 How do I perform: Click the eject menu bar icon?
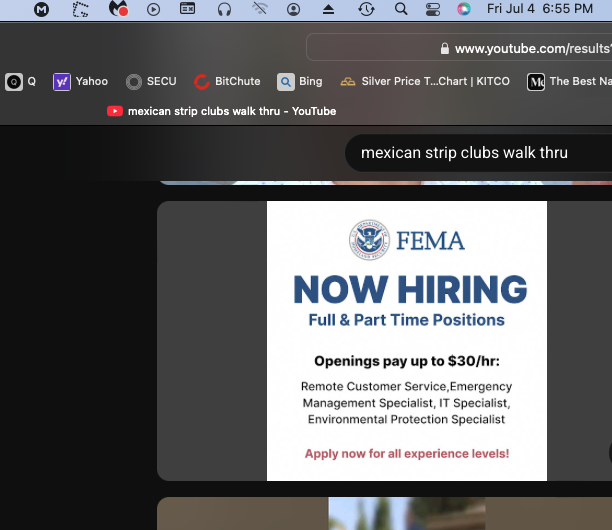coord(328,9)
